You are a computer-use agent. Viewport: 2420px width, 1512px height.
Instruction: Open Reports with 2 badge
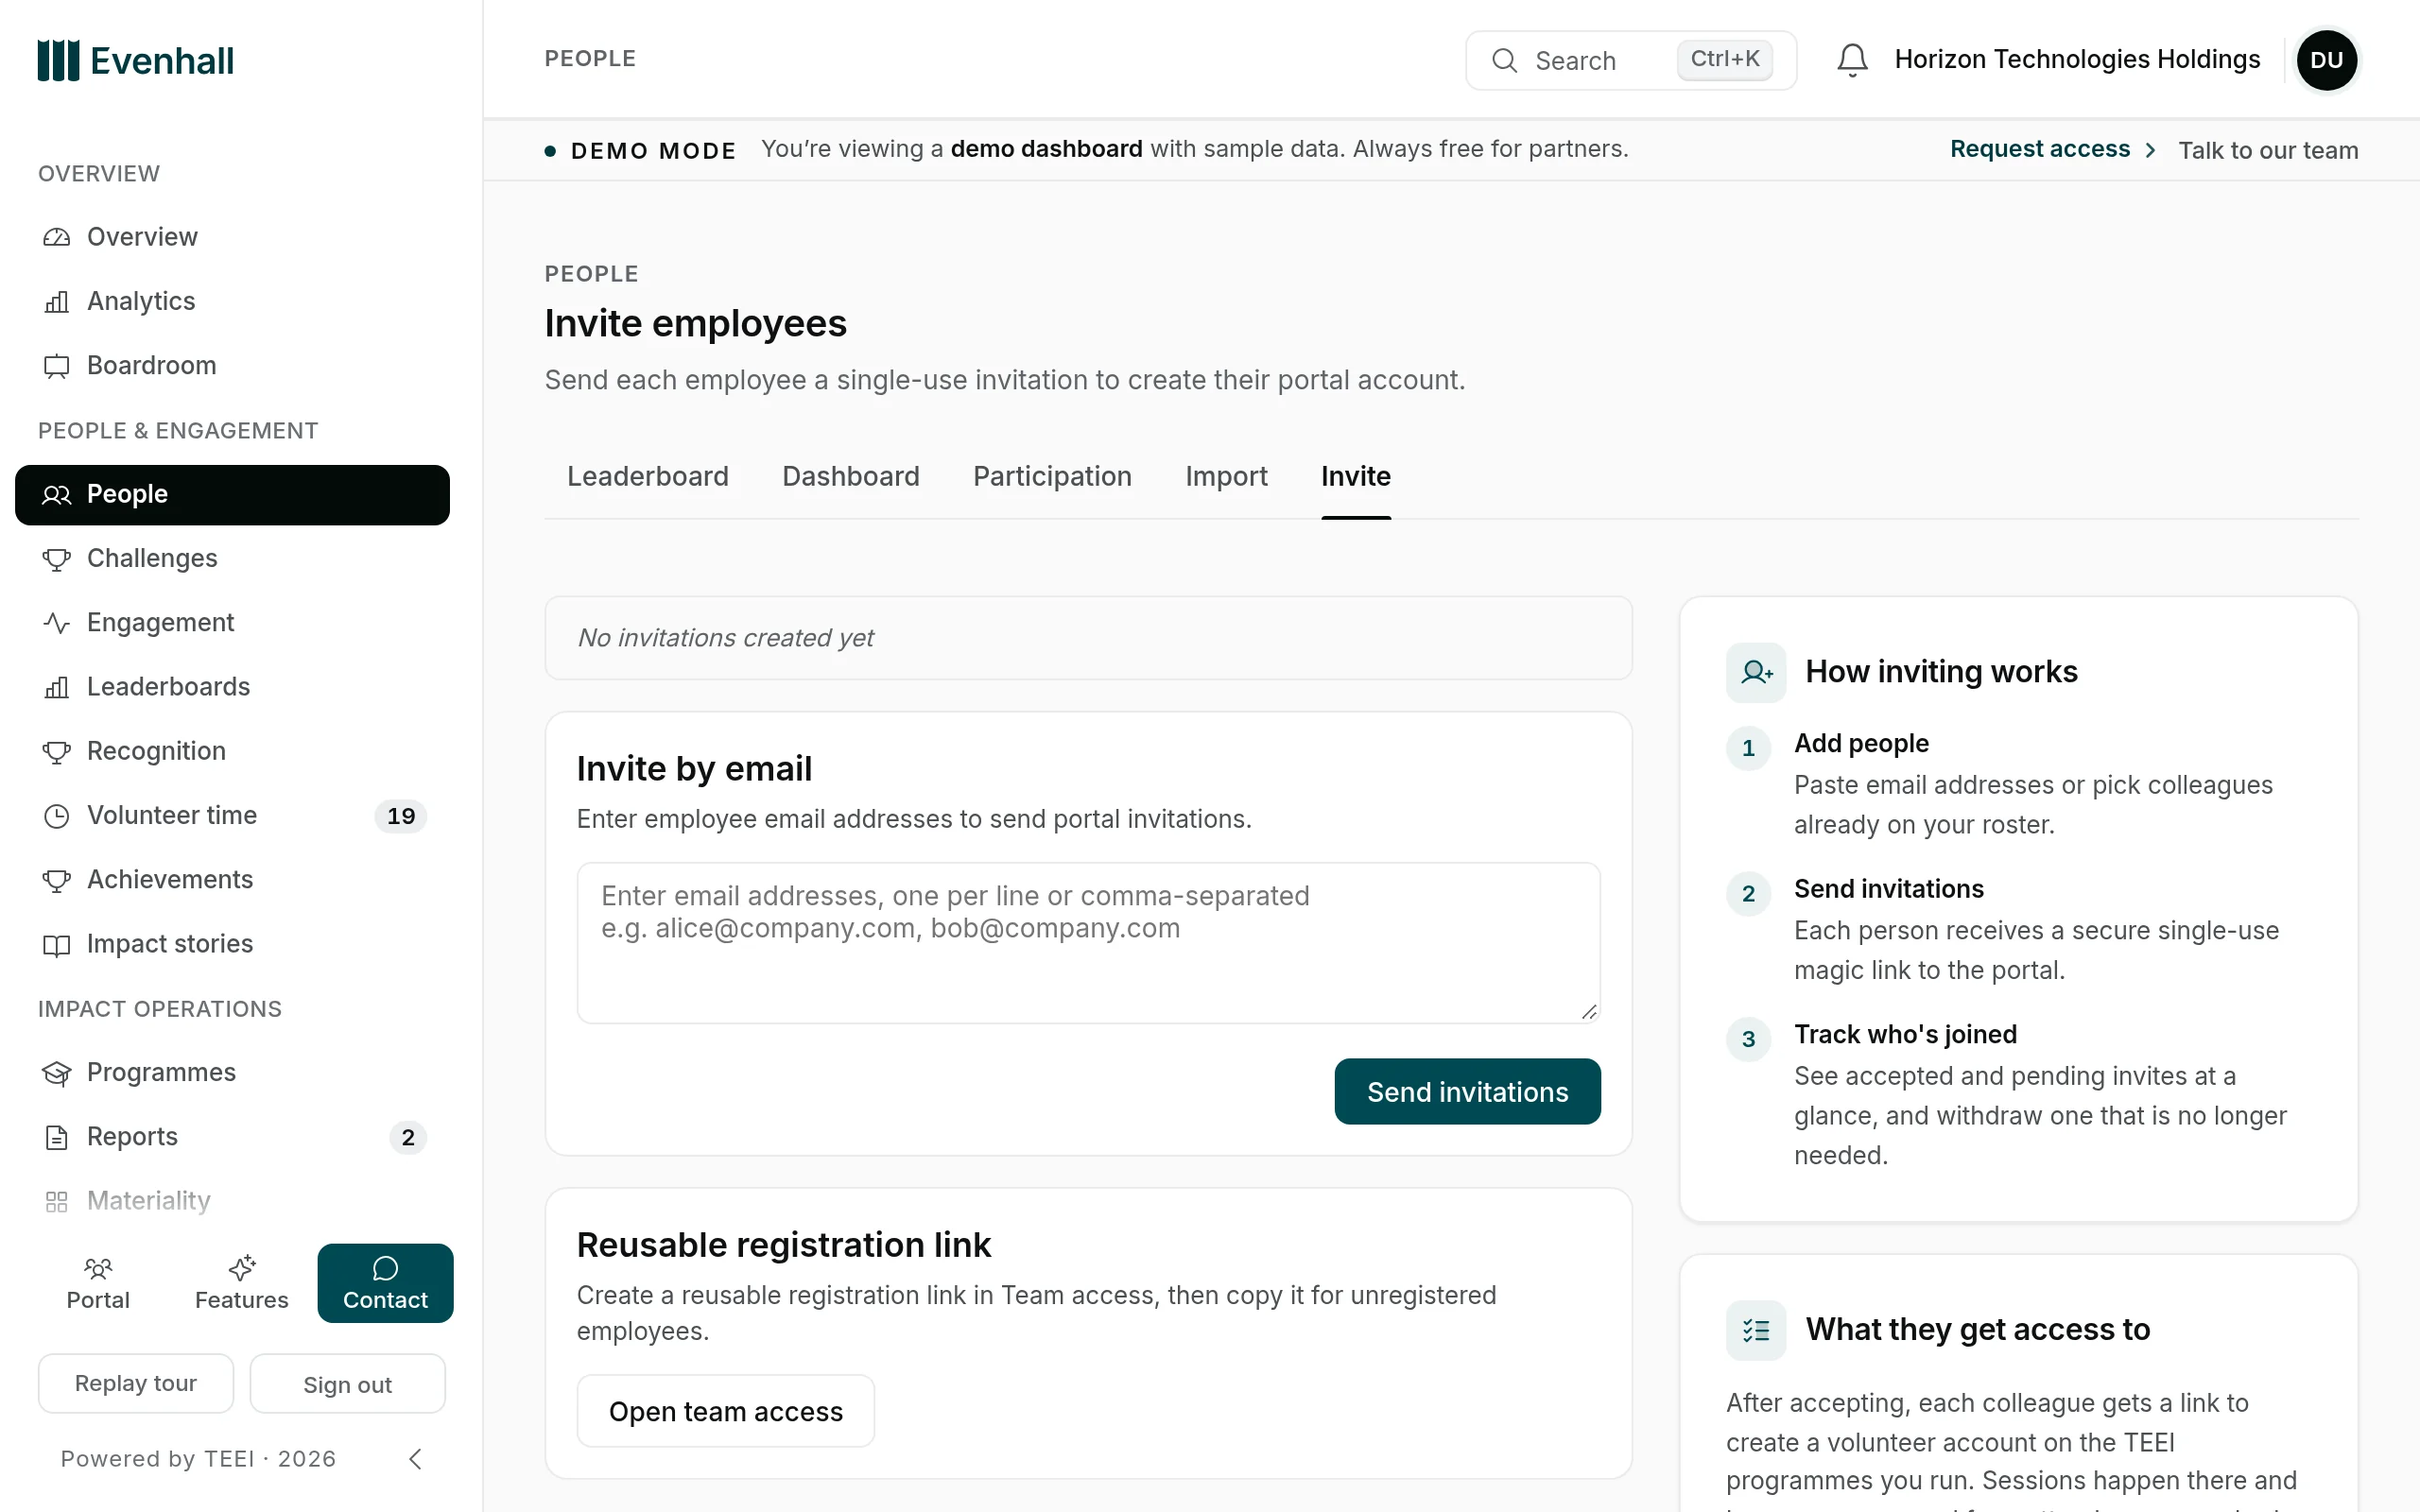click(232, 1136)
